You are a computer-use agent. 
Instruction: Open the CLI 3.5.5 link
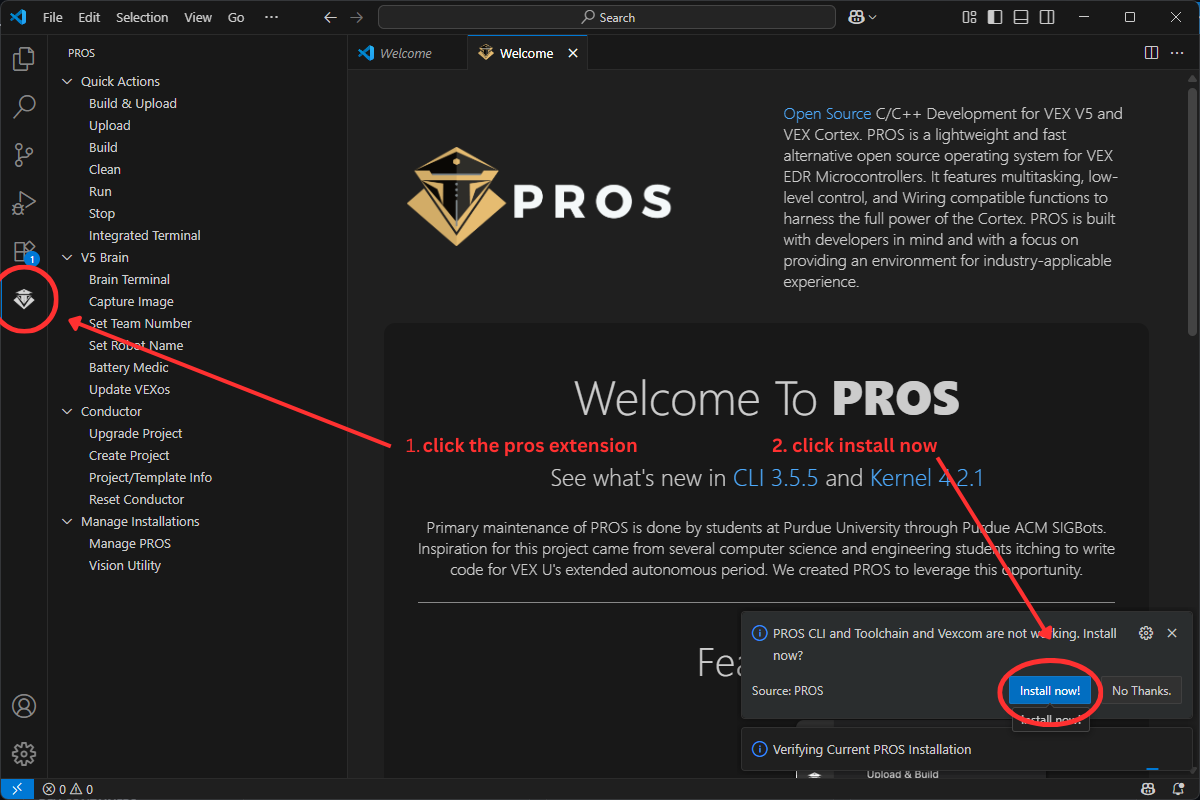775,478
